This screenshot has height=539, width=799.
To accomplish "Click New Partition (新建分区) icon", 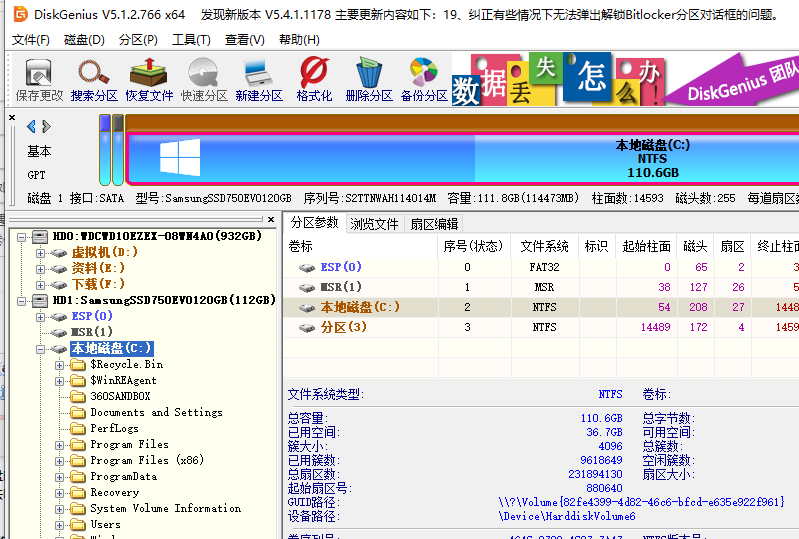I will click(x=259, y=79).
